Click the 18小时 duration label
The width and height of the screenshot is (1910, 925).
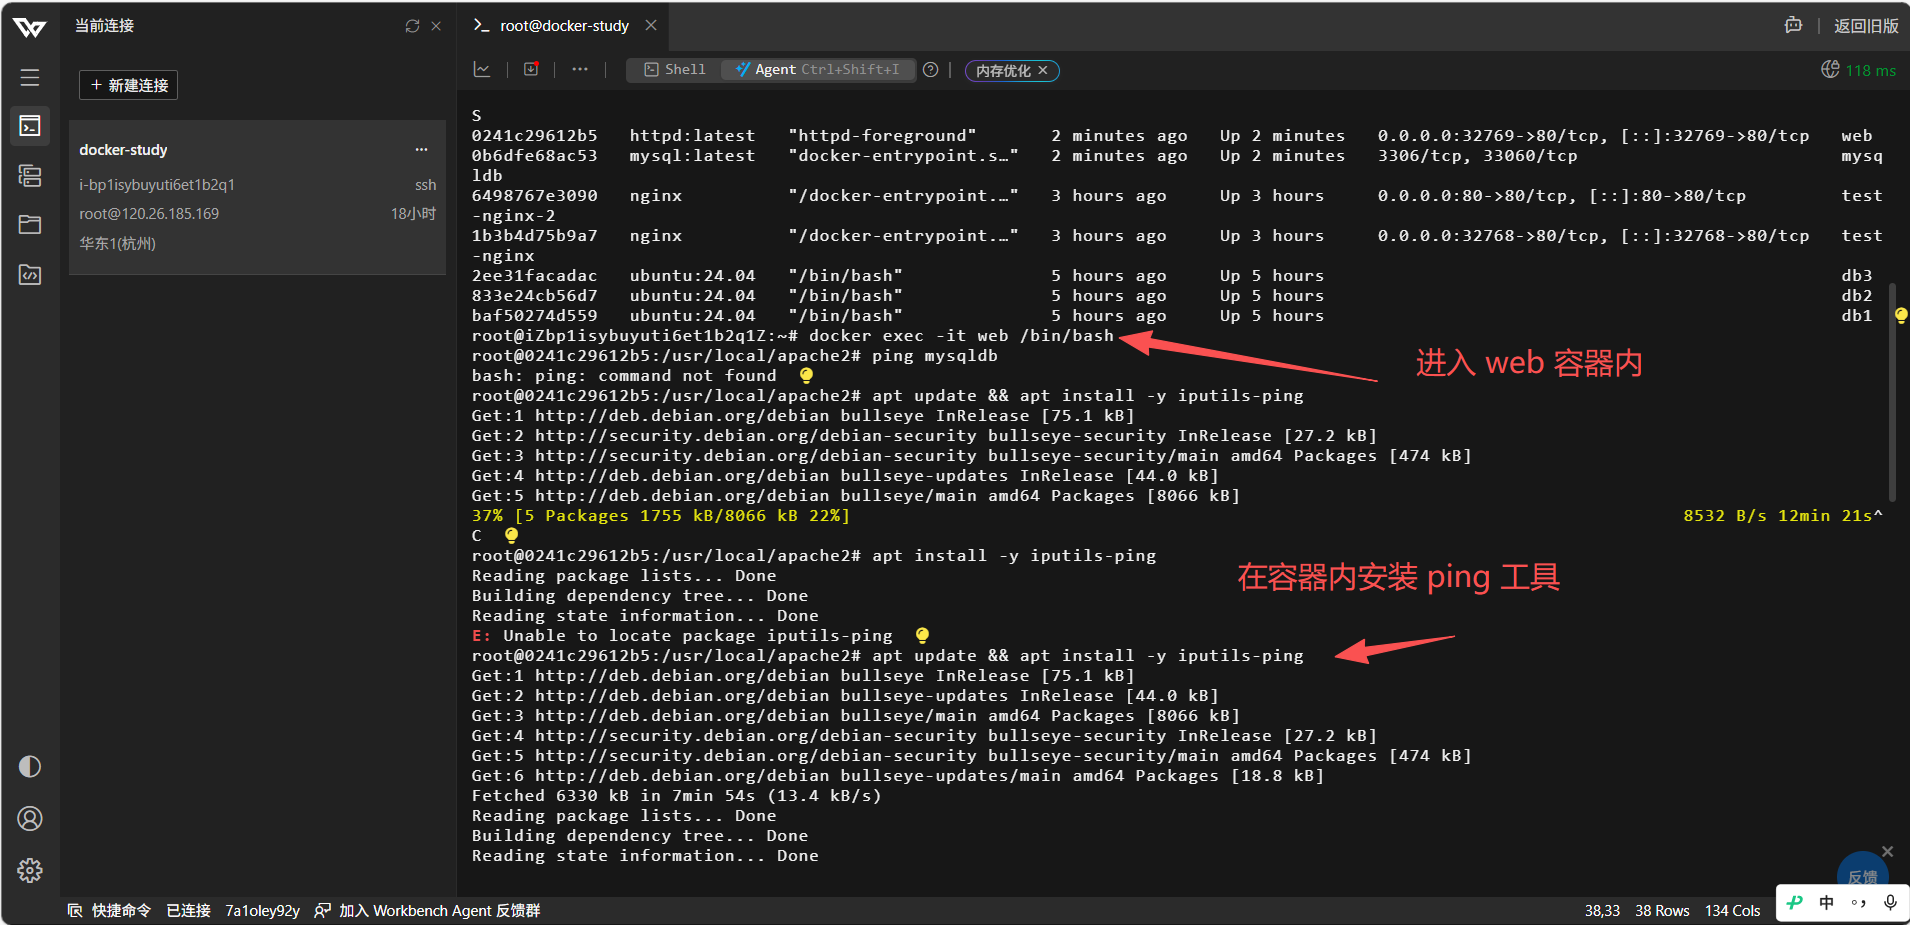click(413, 214)
